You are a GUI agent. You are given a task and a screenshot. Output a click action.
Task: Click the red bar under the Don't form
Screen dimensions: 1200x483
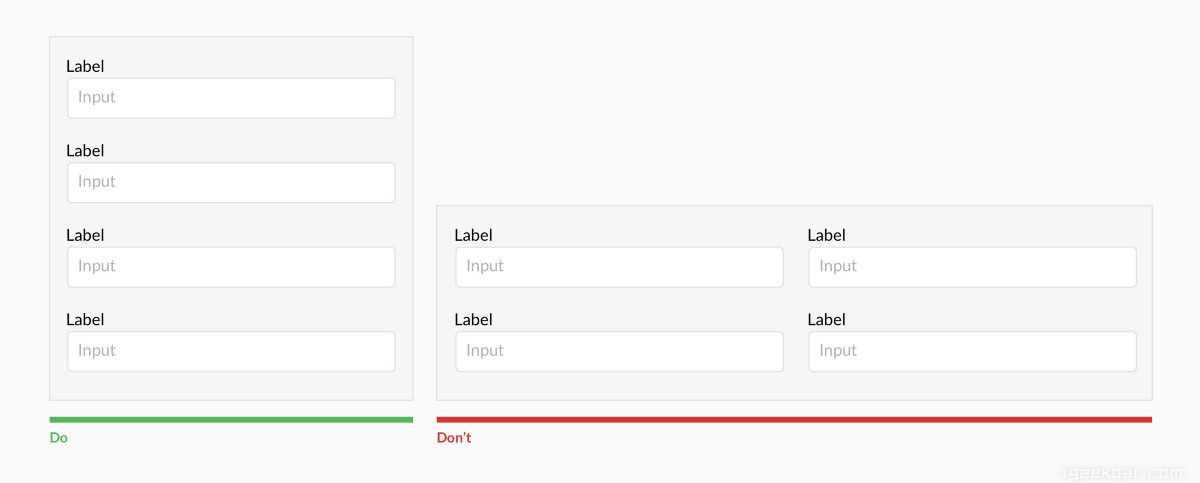click(x=794, y=419)
